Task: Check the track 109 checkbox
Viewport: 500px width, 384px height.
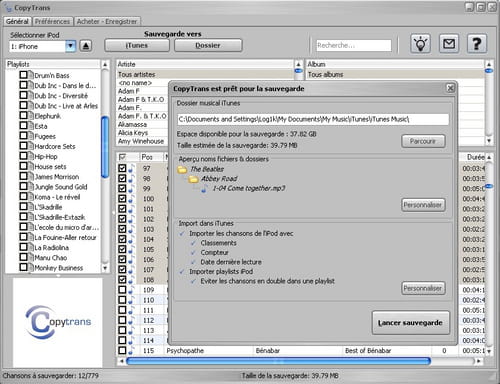Action: click(122, 290)
